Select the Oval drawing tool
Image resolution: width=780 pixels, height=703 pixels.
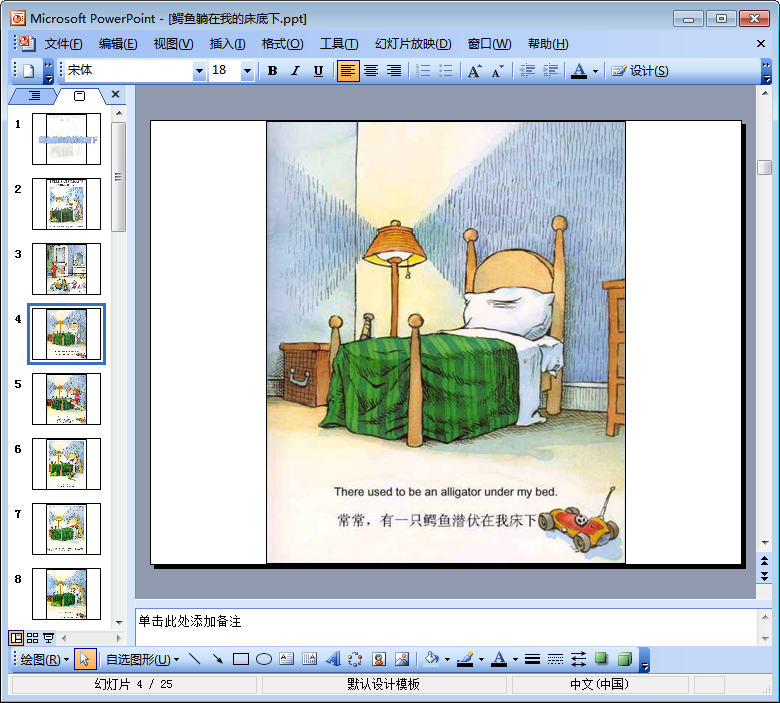[264, 660]
